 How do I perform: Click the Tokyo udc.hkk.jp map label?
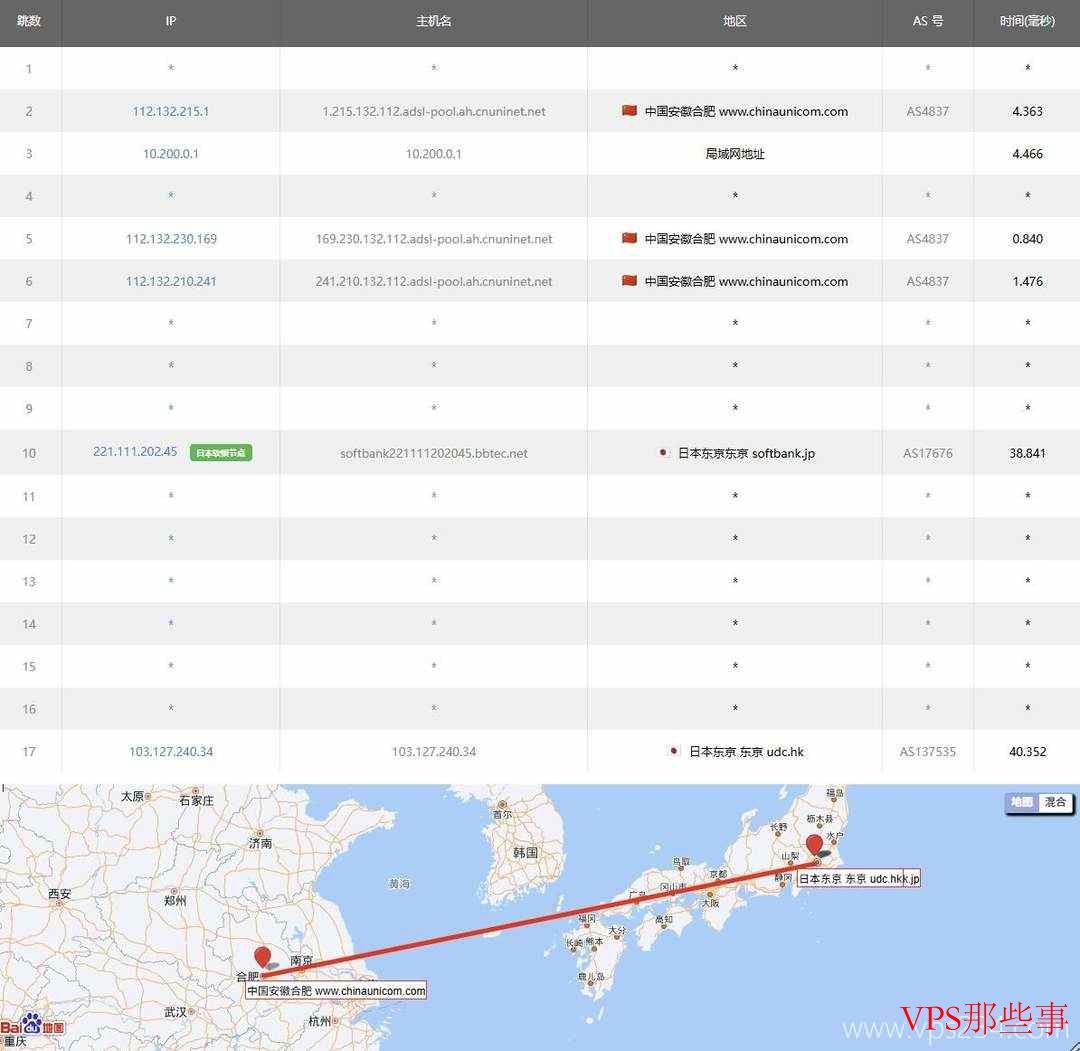[859, 879]
